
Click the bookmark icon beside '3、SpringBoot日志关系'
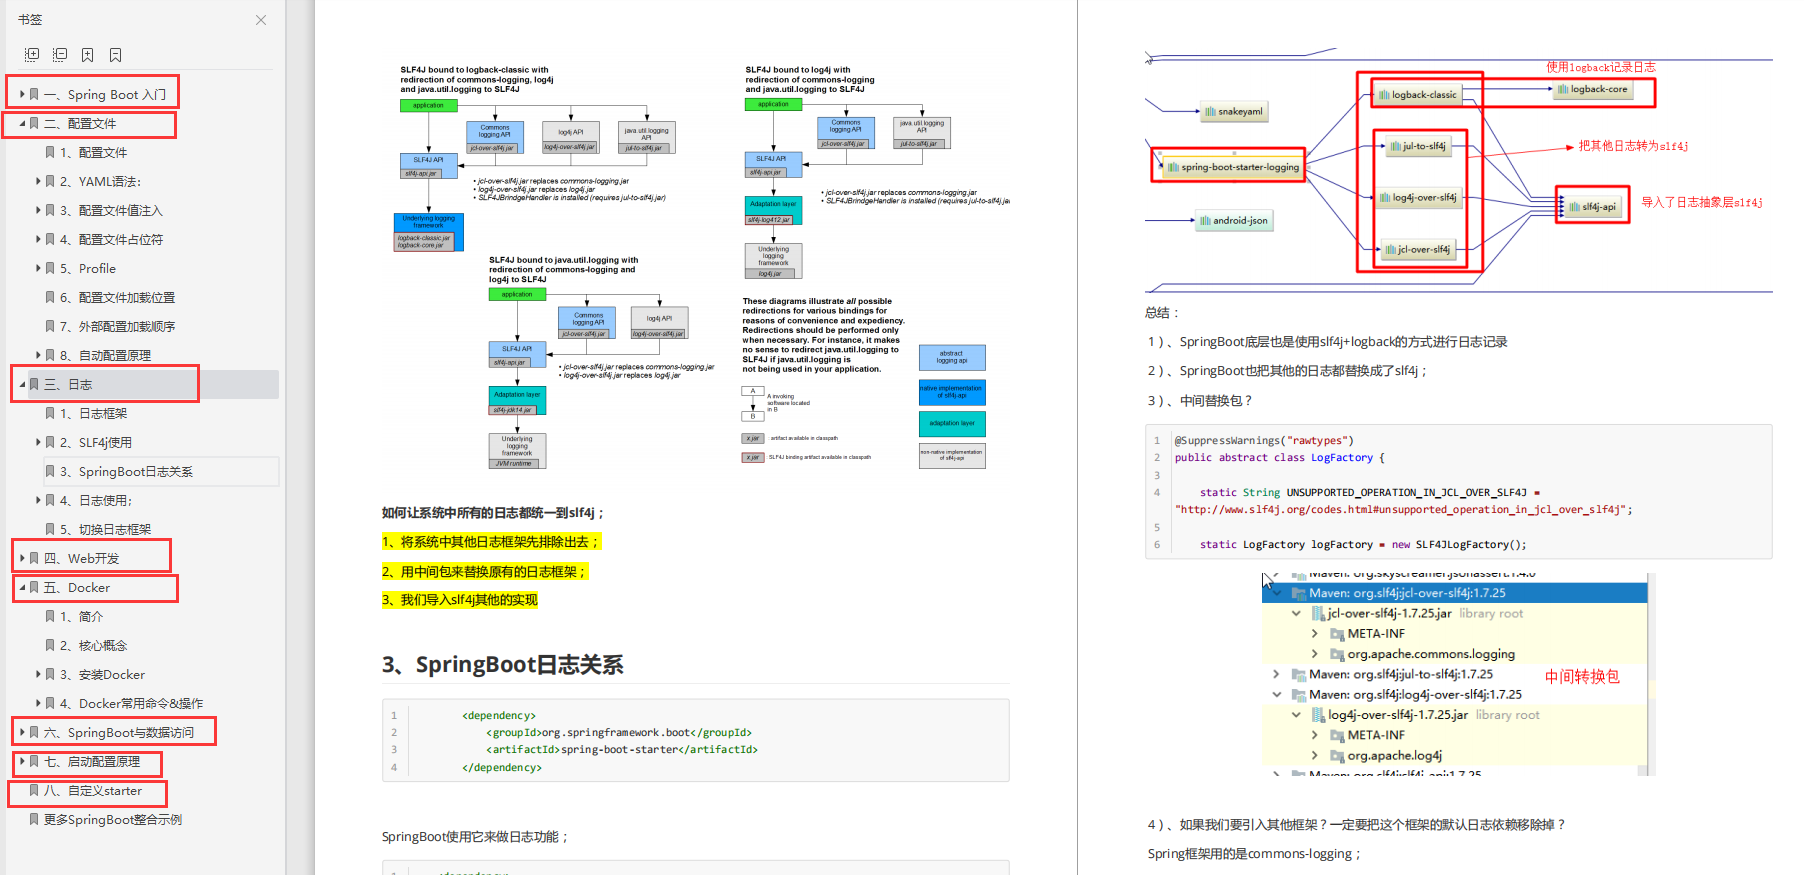(x=50, y=472)
